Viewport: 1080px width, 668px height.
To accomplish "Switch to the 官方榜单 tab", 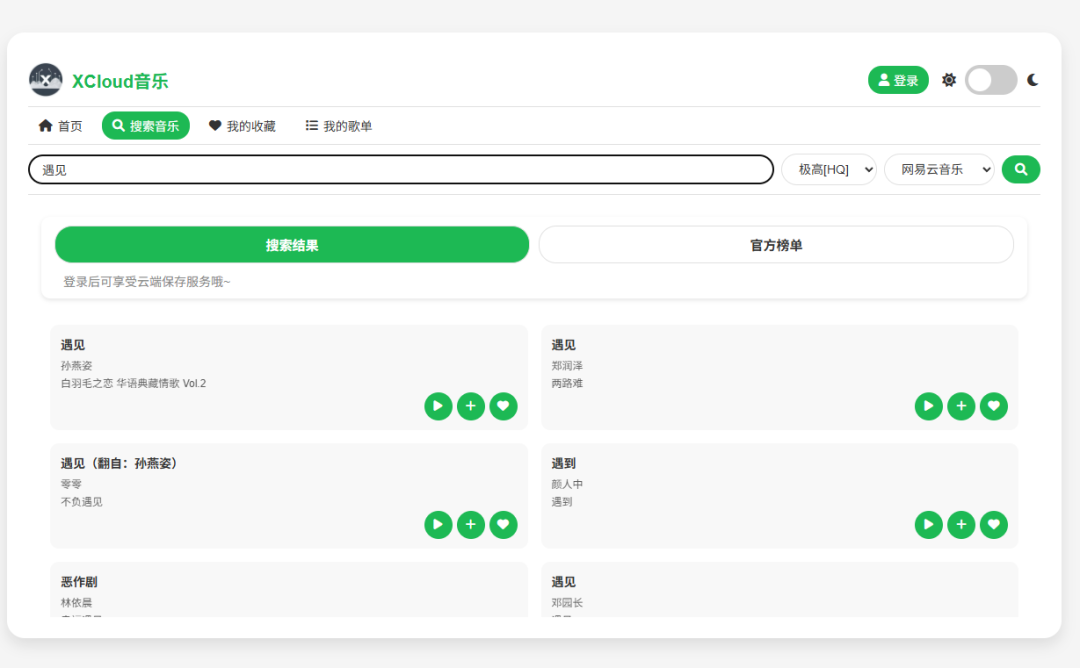I will pyautogui.click(x=776, y=244).
